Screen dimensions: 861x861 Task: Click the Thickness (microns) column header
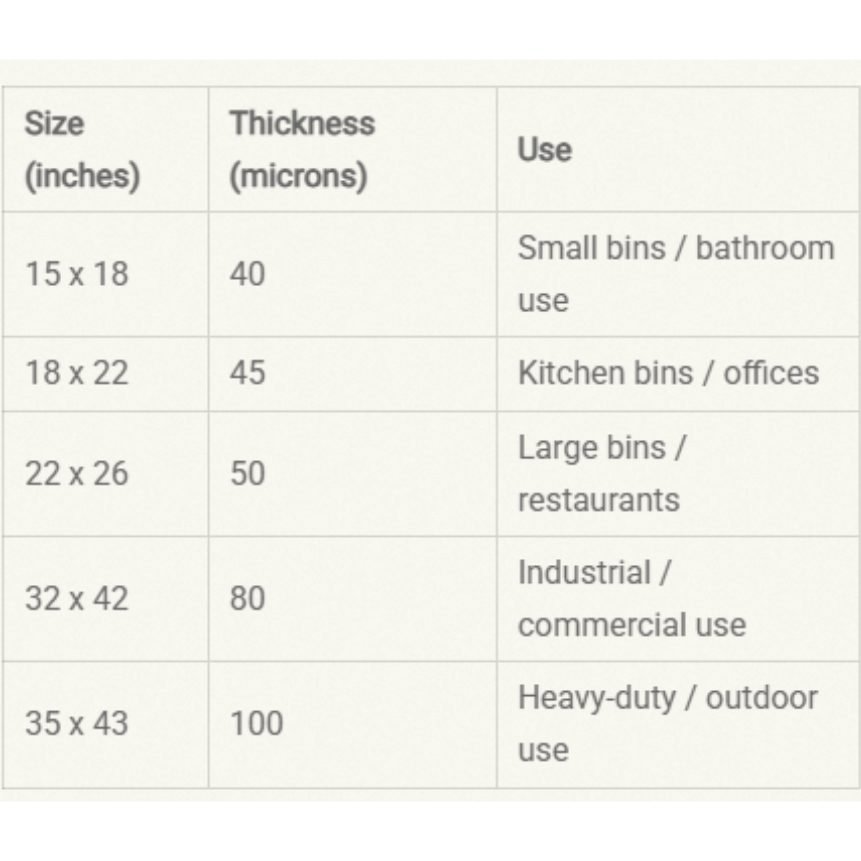point(301,150)
